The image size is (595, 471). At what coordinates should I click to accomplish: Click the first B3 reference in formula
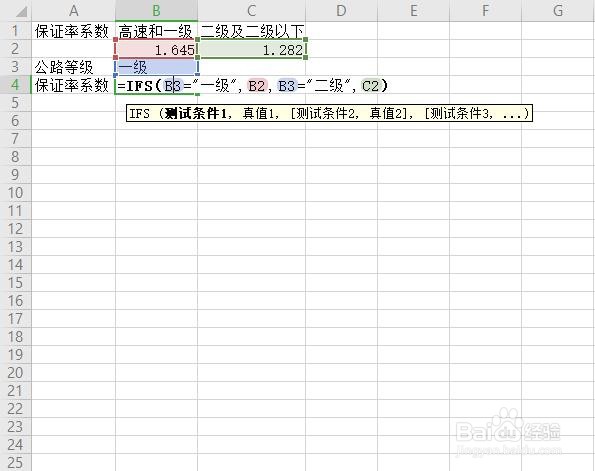point(173,86)
